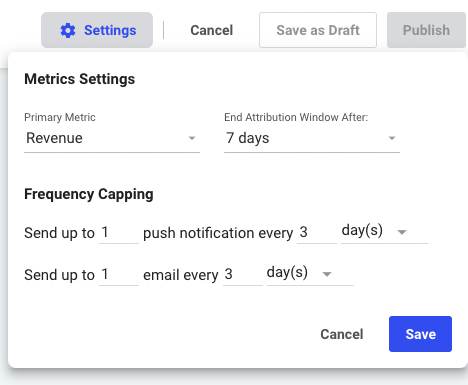Image resolution: width=468 pixels, height=385 pixels.
Task: Cancel the Metrics Settings dialog
Action: click(342, 334)
